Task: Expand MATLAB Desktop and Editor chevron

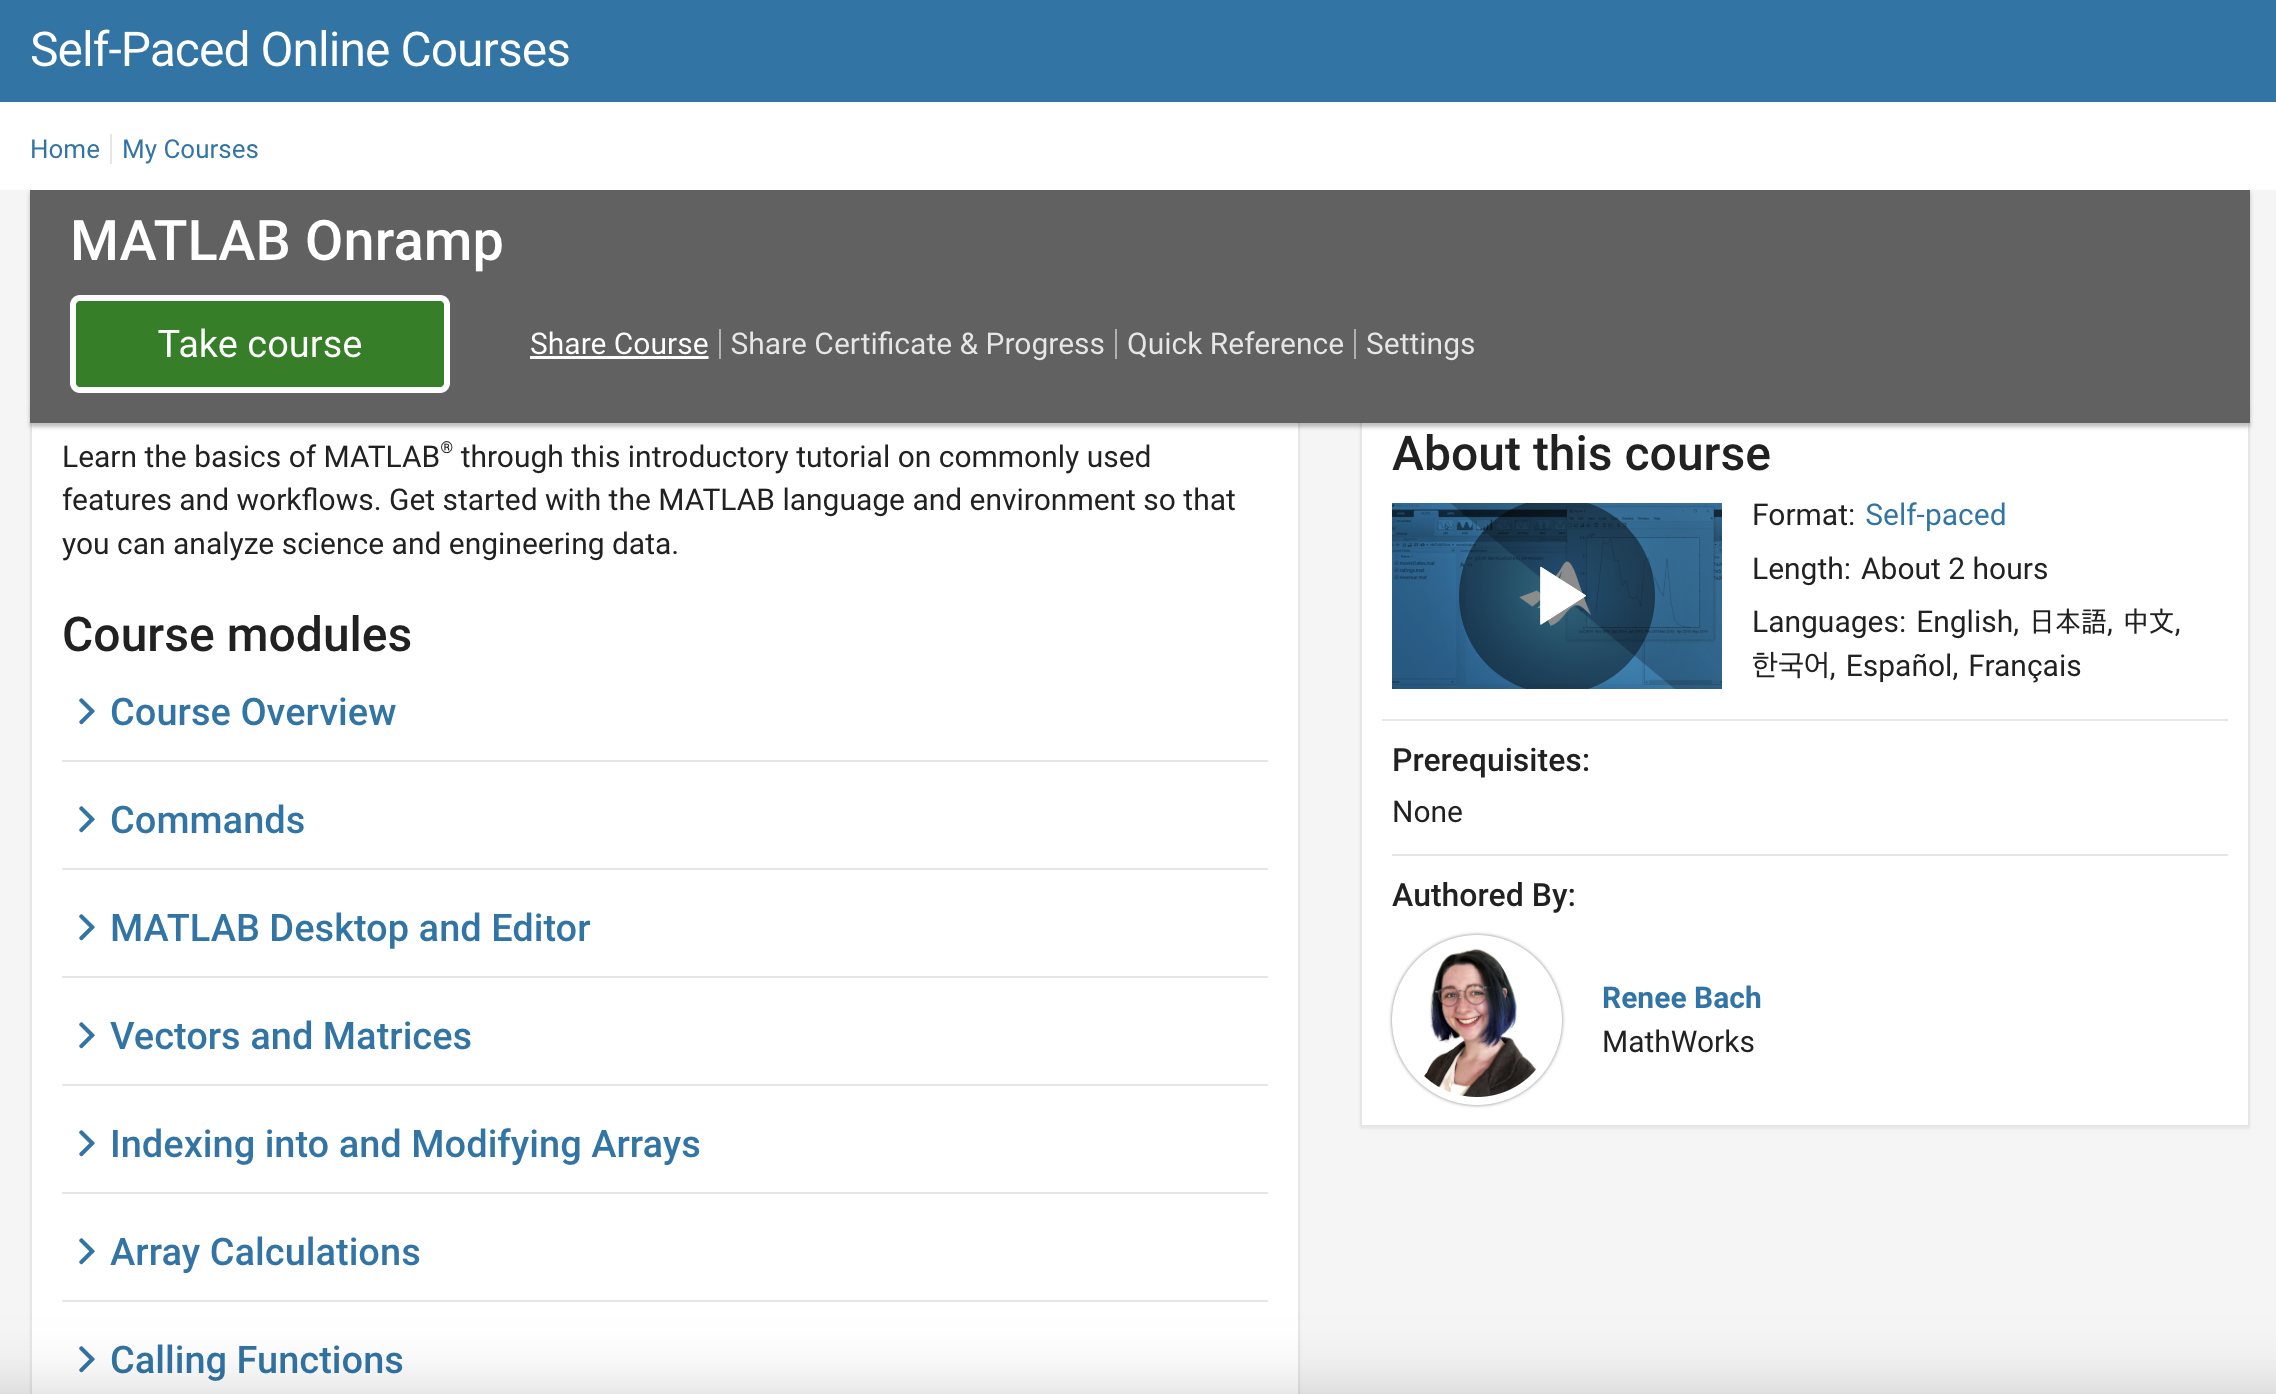Action: tap(87, 928)
